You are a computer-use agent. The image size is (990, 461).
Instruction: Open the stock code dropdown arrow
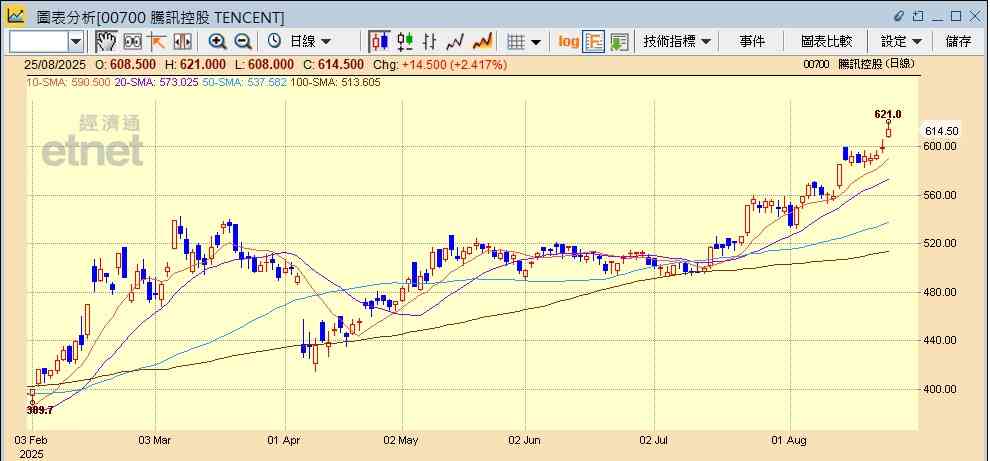coord(76,42)
